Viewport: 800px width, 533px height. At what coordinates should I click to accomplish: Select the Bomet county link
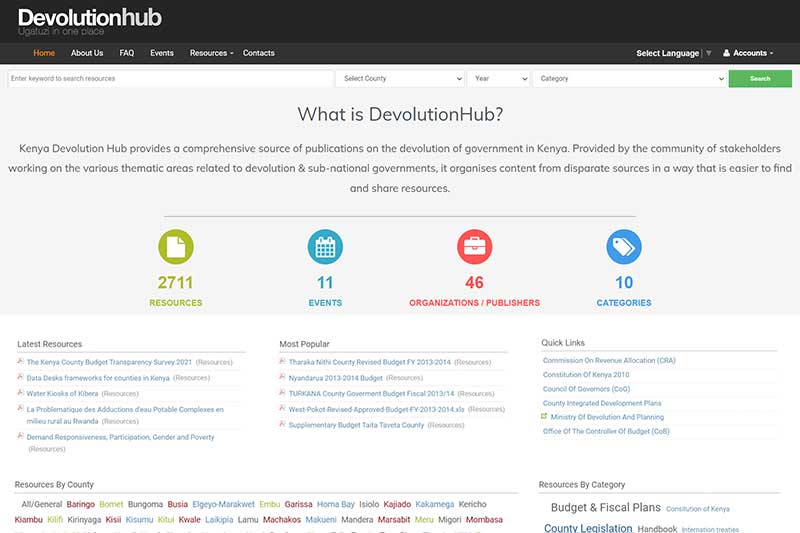pyautogui.click(x=111, y=504)
